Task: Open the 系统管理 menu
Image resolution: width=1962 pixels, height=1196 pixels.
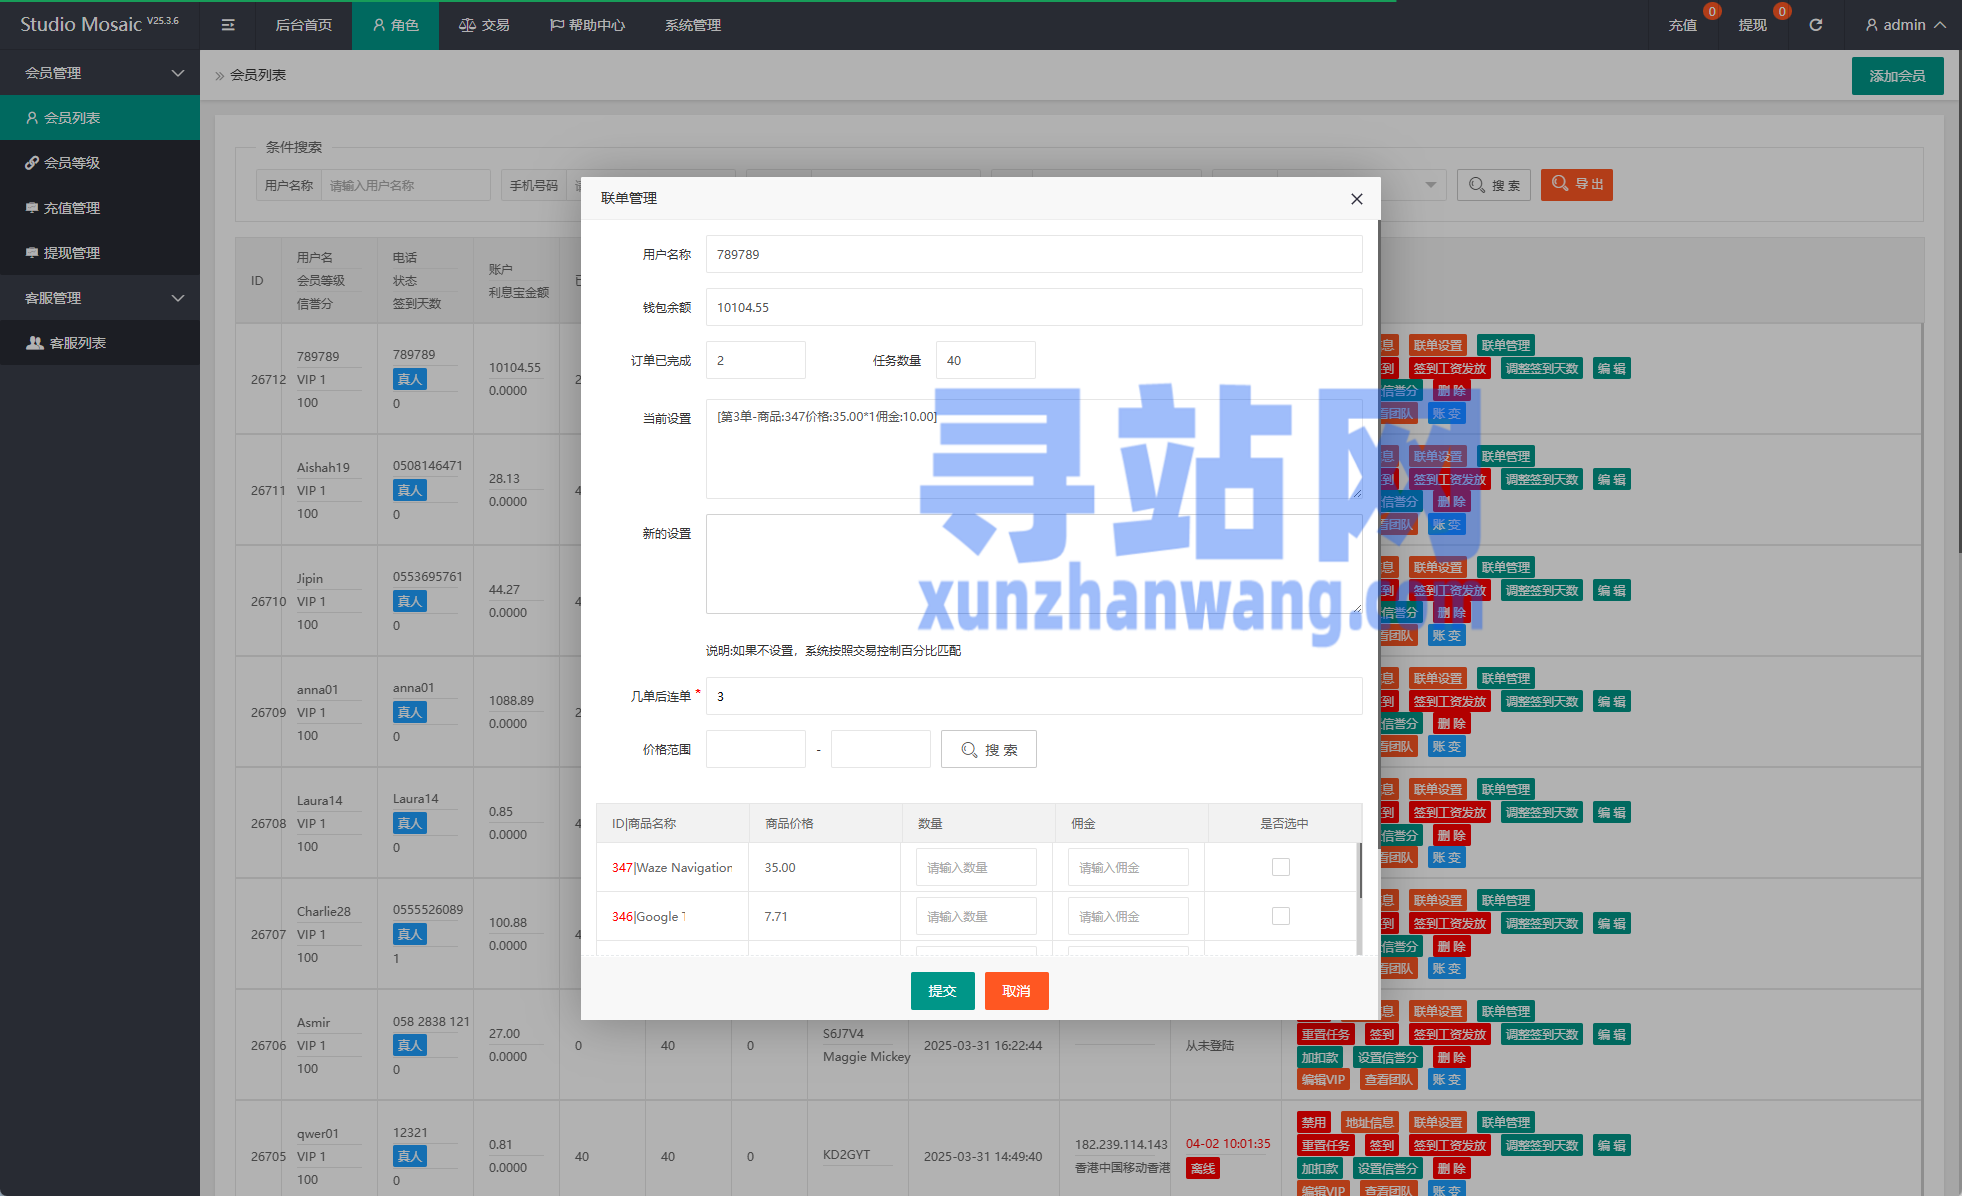Action: [693, 25]
